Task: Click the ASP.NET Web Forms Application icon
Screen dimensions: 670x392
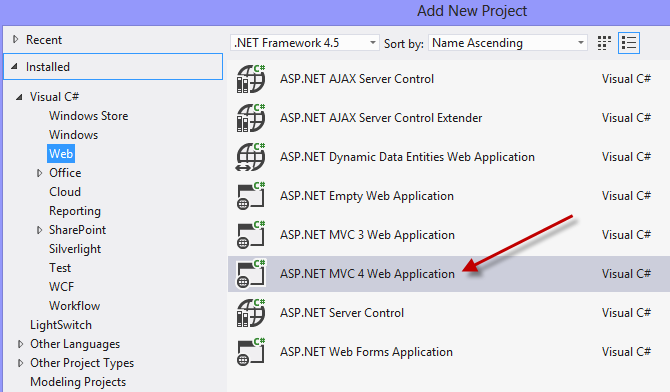Action: [x=251, y=352]
